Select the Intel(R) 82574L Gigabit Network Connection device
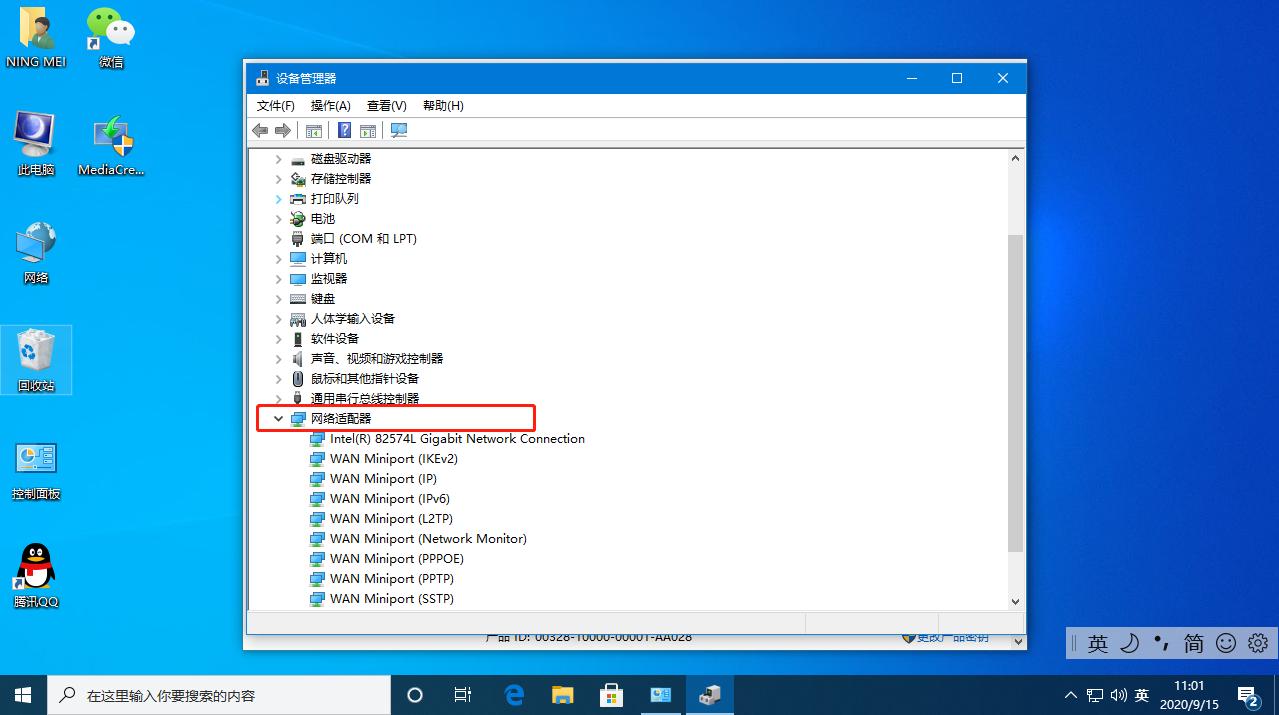Screen dimensions: 1279x715 click(x=457, y=438)
